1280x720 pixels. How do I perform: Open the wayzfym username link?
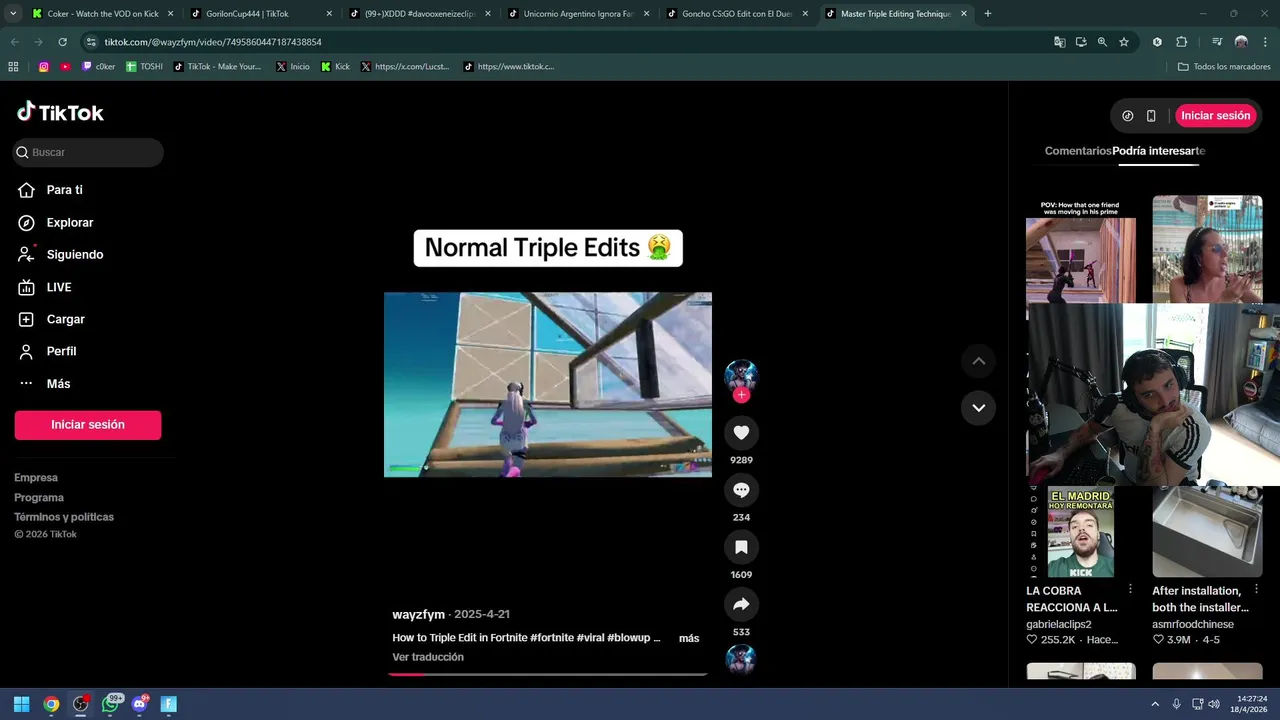point(418,614)
